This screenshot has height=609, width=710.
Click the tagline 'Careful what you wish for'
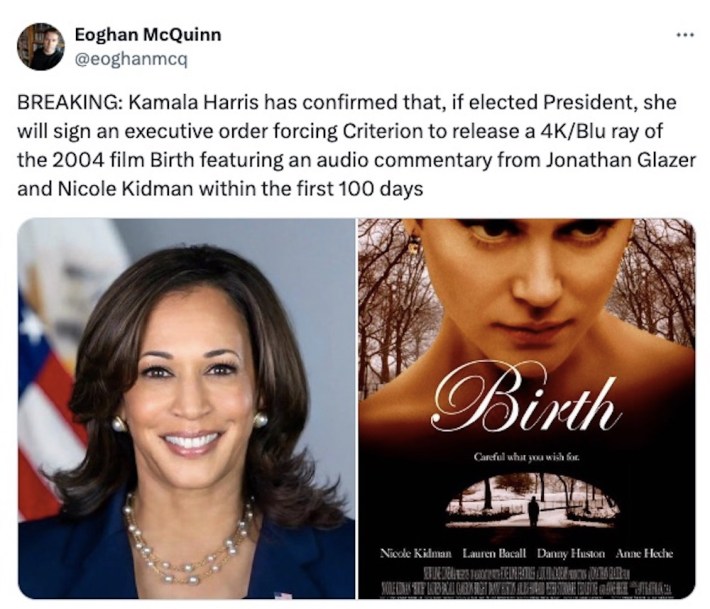(x=524, y=458)
